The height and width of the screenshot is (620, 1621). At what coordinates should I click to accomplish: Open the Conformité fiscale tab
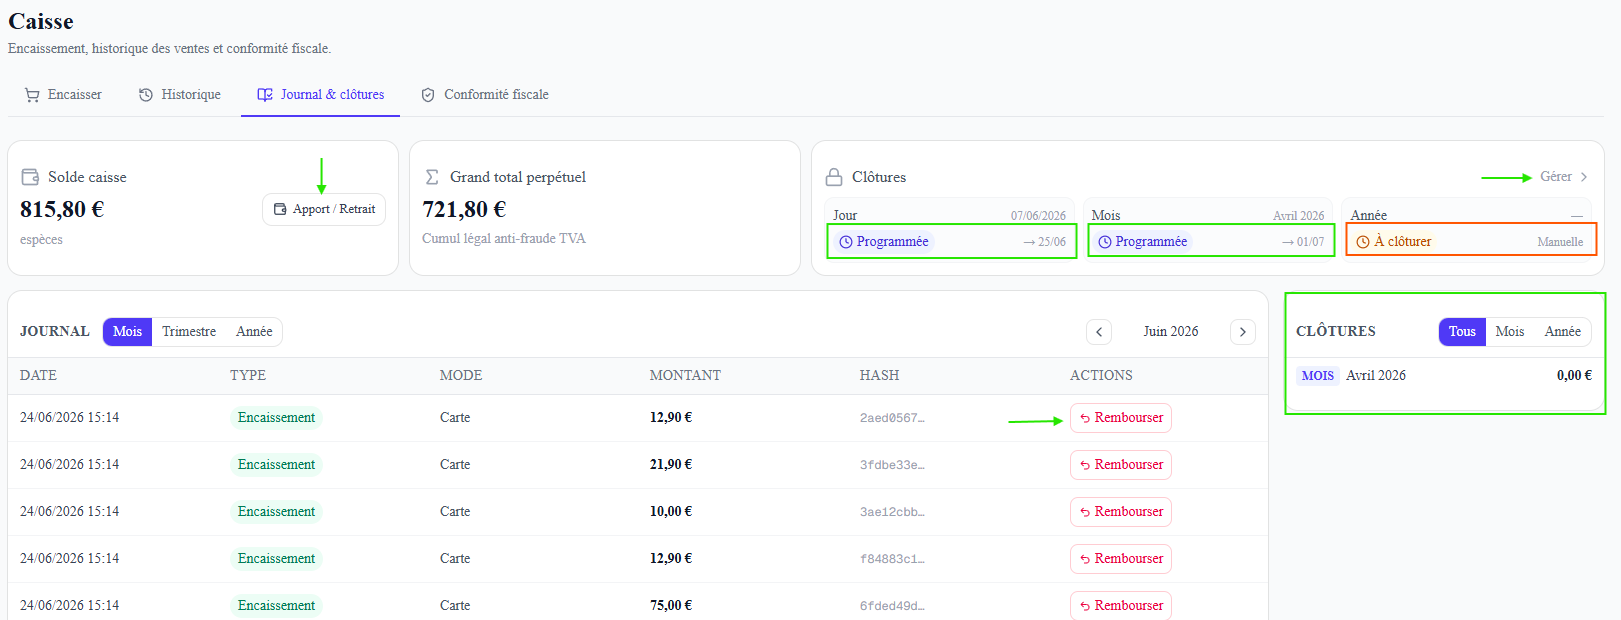[484, 95]
